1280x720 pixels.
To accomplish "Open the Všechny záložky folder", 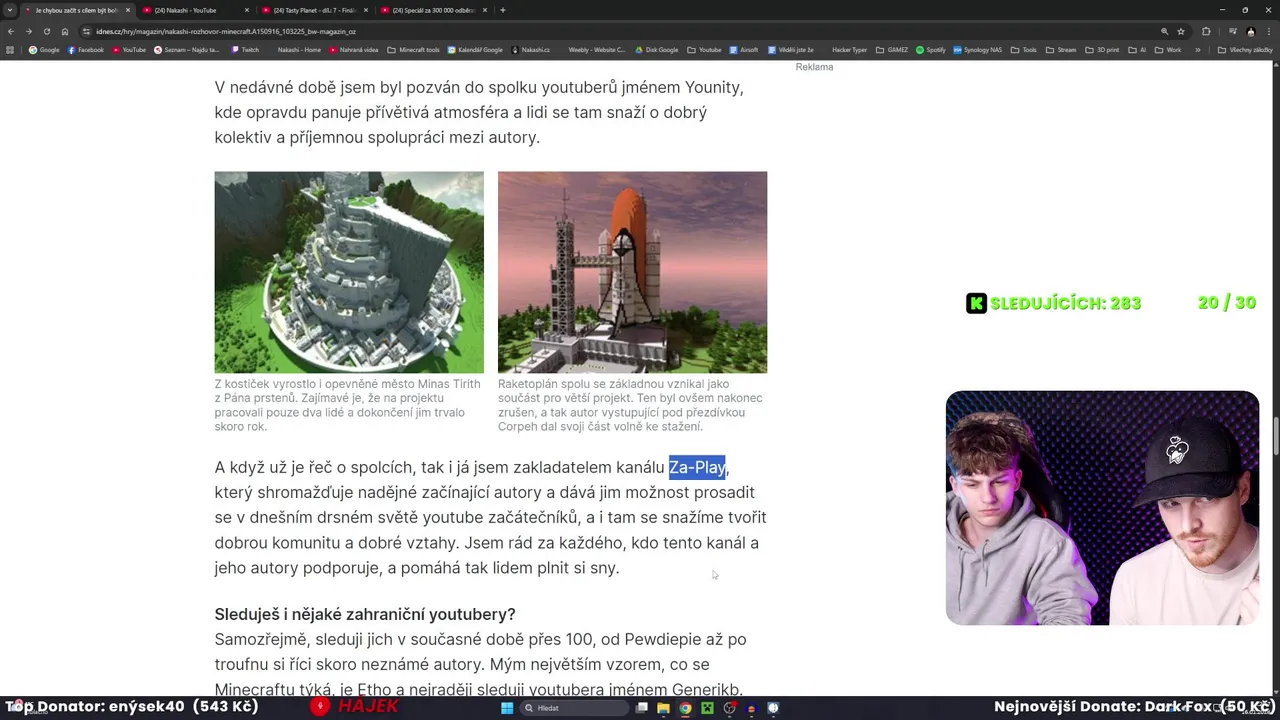I will 1245,50.
